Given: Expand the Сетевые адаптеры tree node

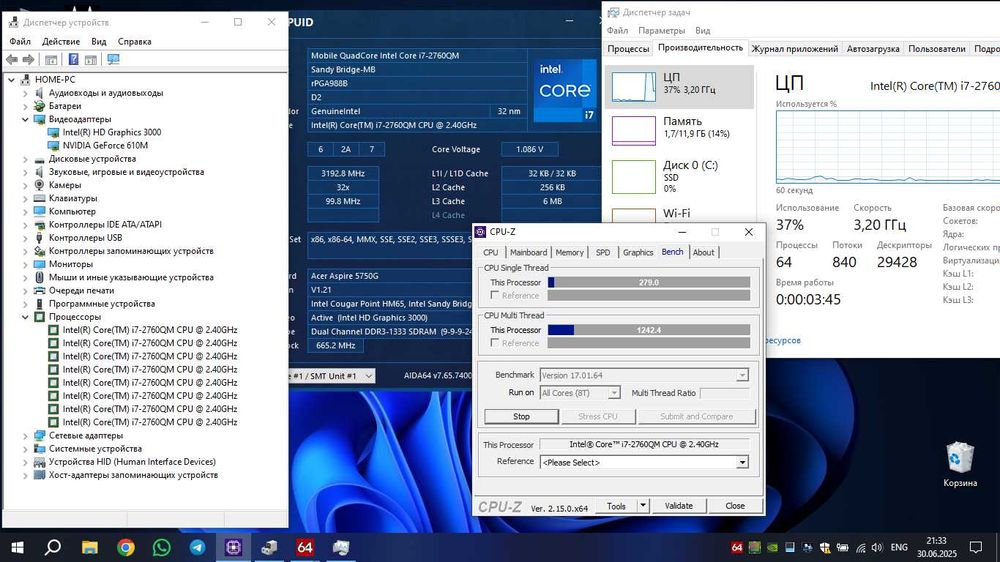Looking at the screenshot, I should [26, 436].
